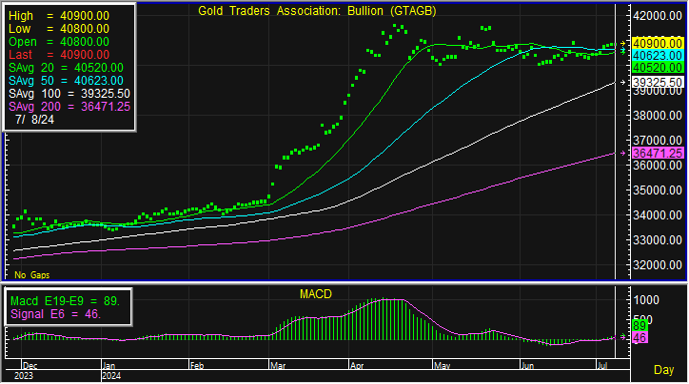
Task: Click the SAvg 20 legend entry
Action: pyautogui.click(x=66, y=68)
